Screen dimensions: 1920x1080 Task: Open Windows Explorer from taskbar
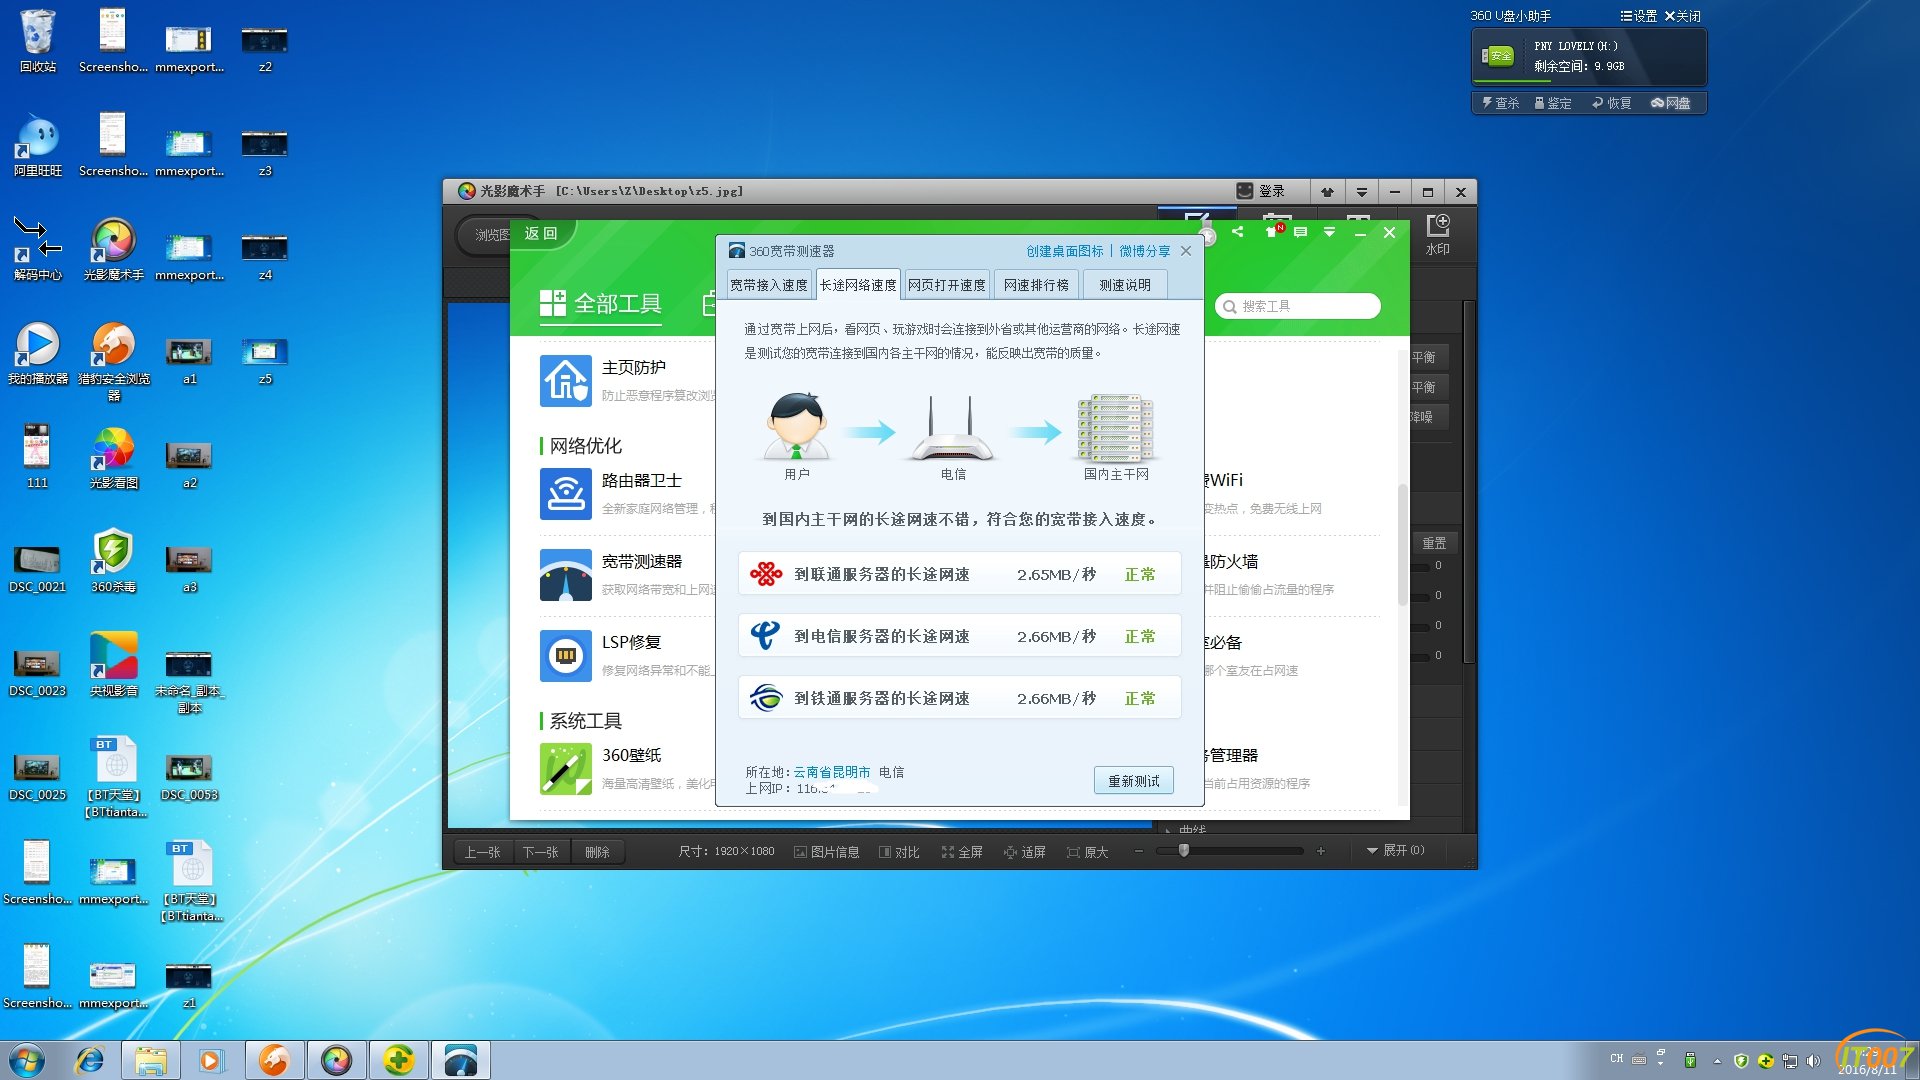(x=151, y=1060)
